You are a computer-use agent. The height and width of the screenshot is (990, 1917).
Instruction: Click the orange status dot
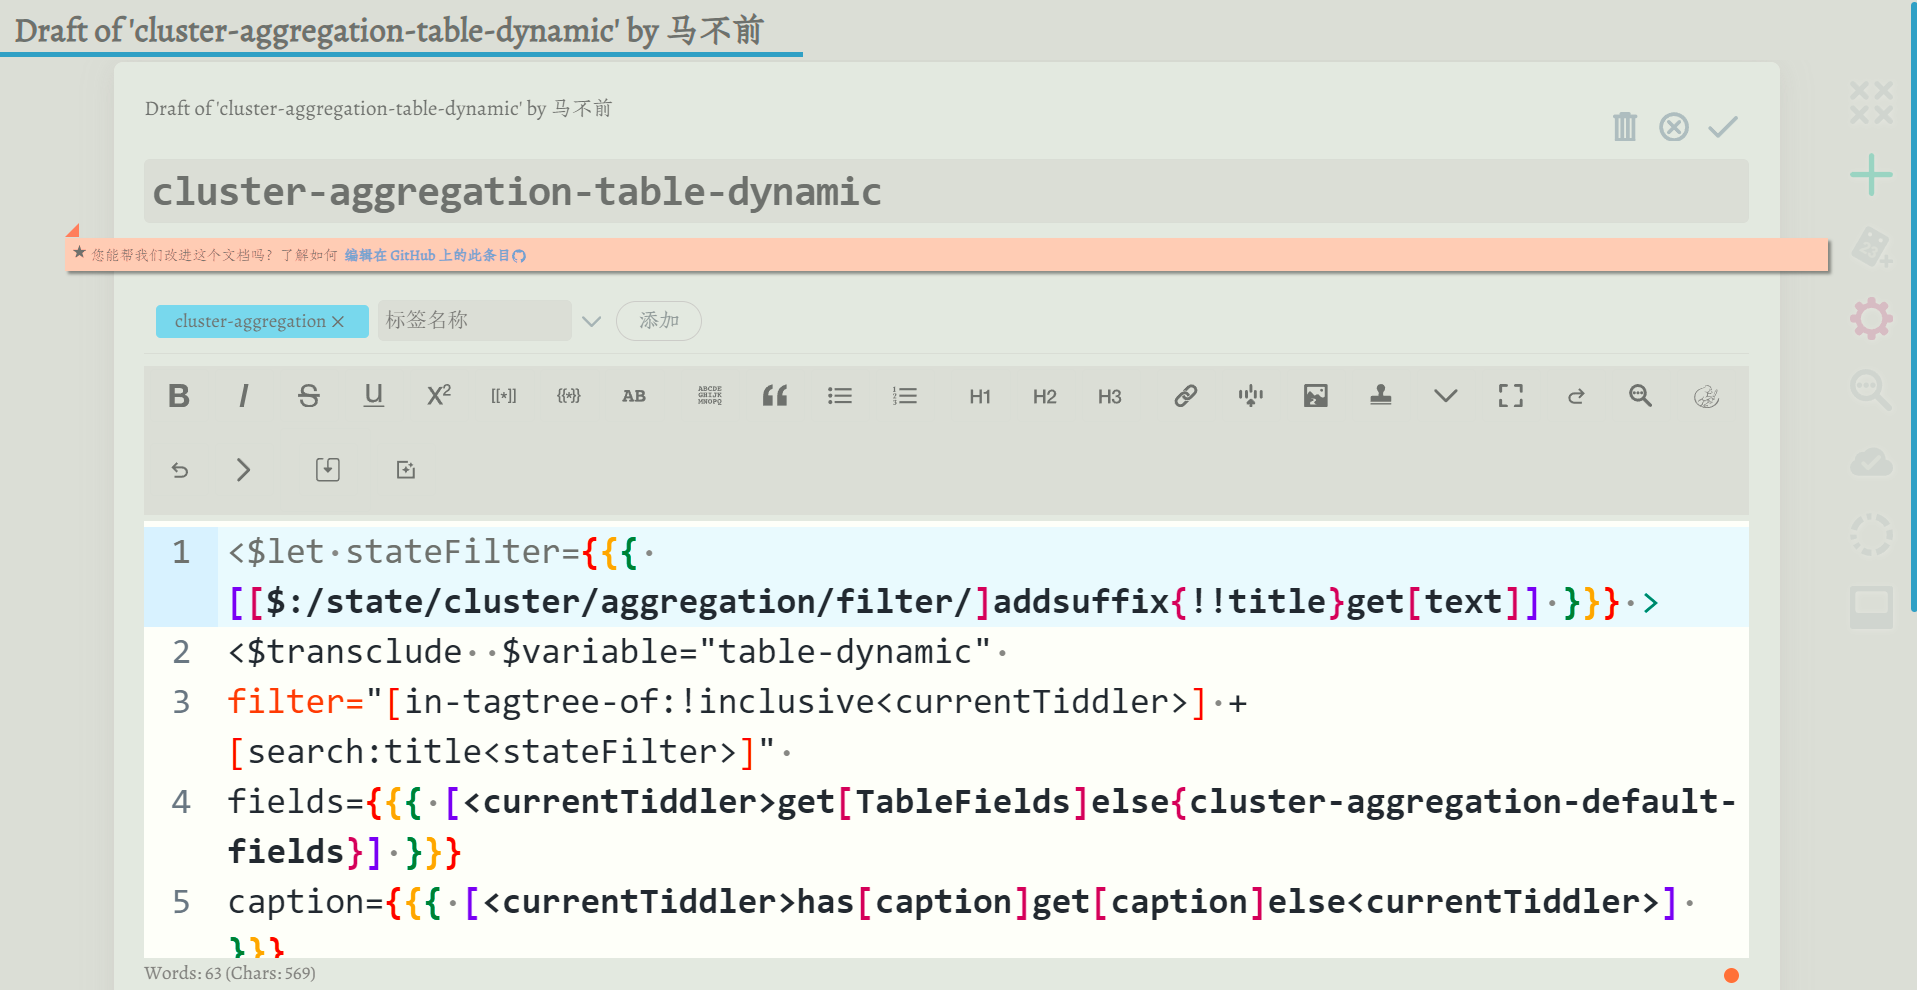1731,975
